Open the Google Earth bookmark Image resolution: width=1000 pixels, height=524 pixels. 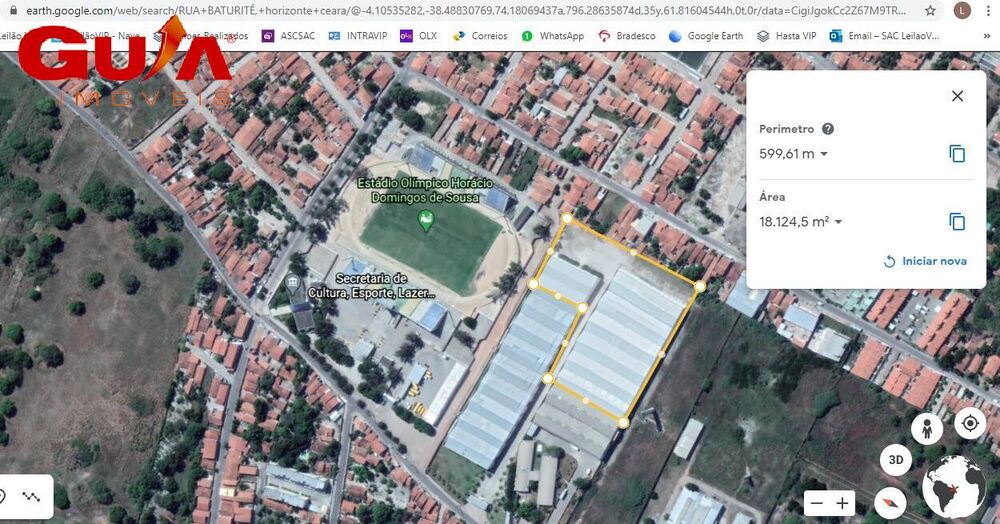[706, 36]
